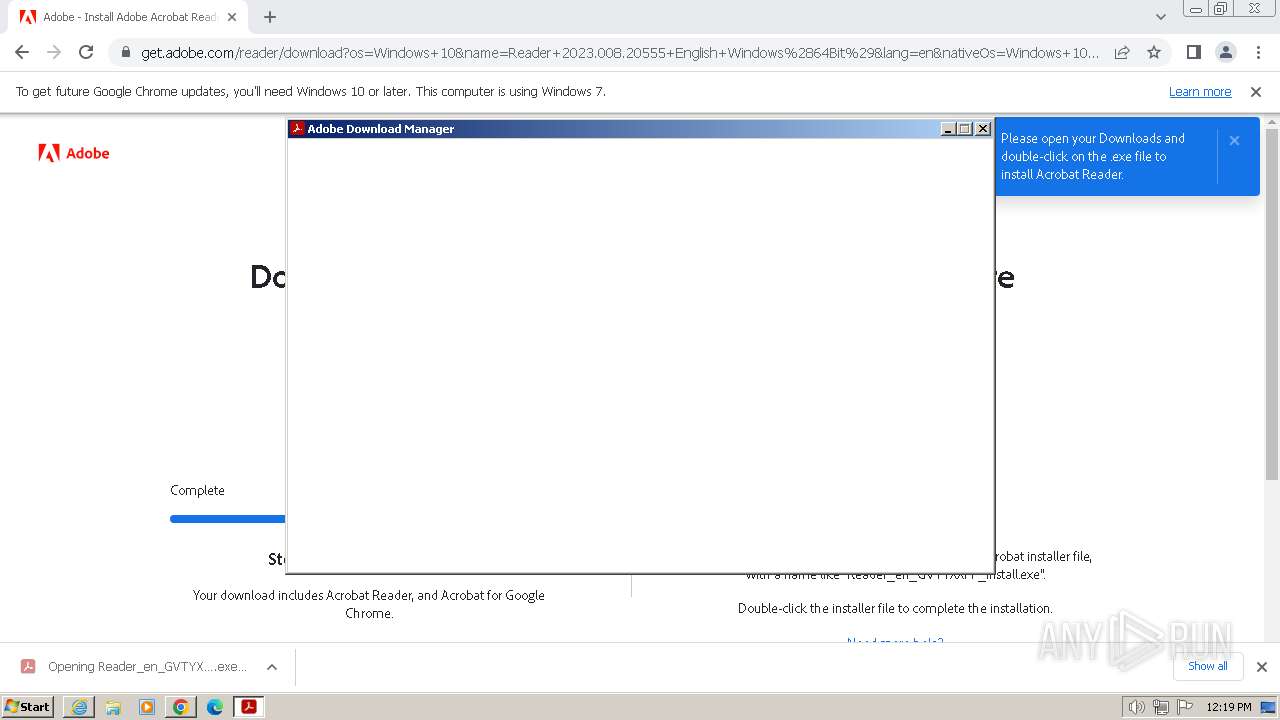The width and height of the screenshot is (1280, 720).
Task: Open Windows Media Player from the taskbar
Action: (x=147, y=707)
